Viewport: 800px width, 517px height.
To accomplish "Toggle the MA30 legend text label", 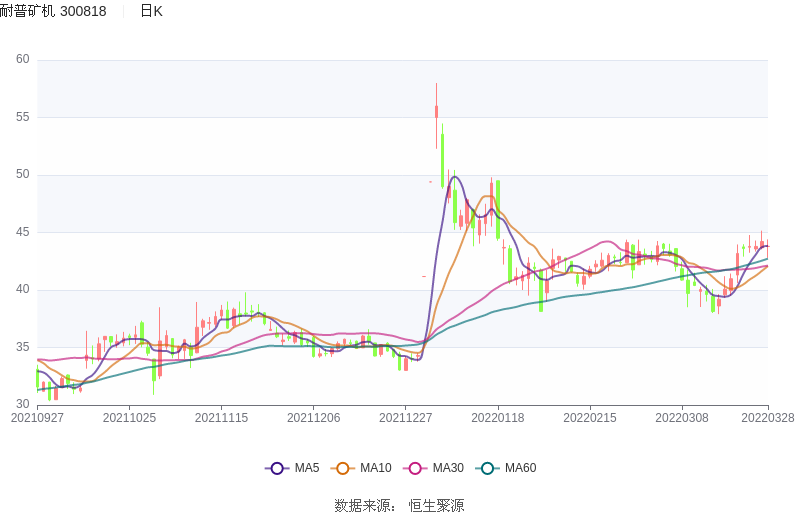I will [x=448, y=468].
